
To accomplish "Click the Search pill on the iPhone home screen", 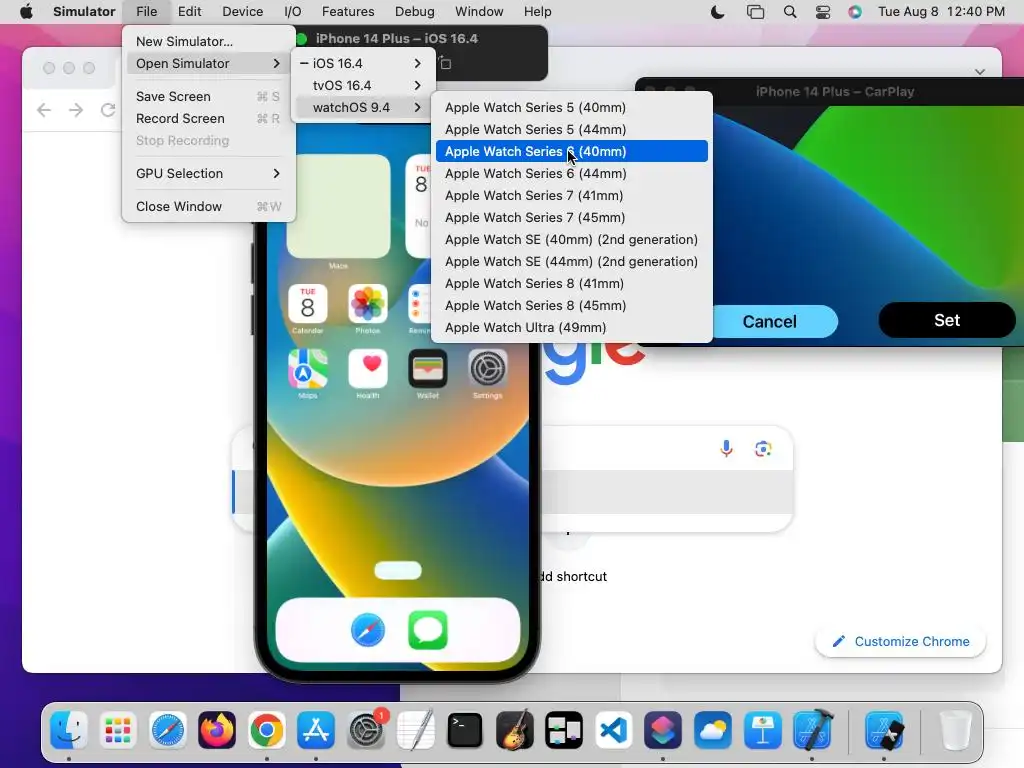I will (398, 570).
